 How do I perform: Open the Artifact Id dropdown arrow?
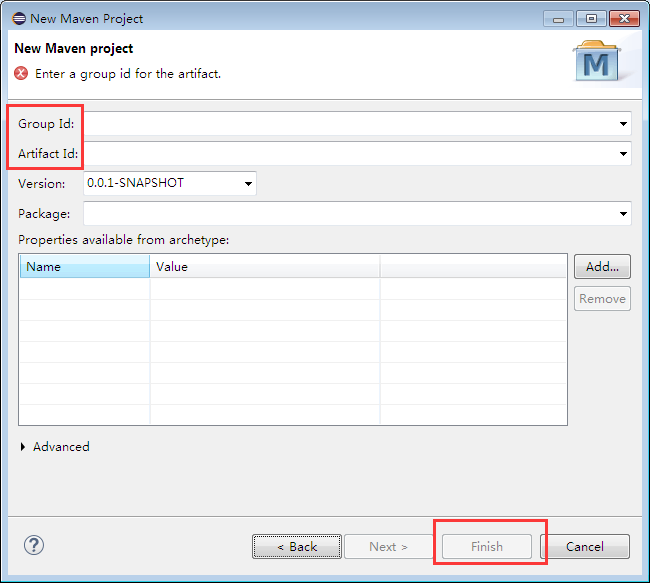point(623,154)
